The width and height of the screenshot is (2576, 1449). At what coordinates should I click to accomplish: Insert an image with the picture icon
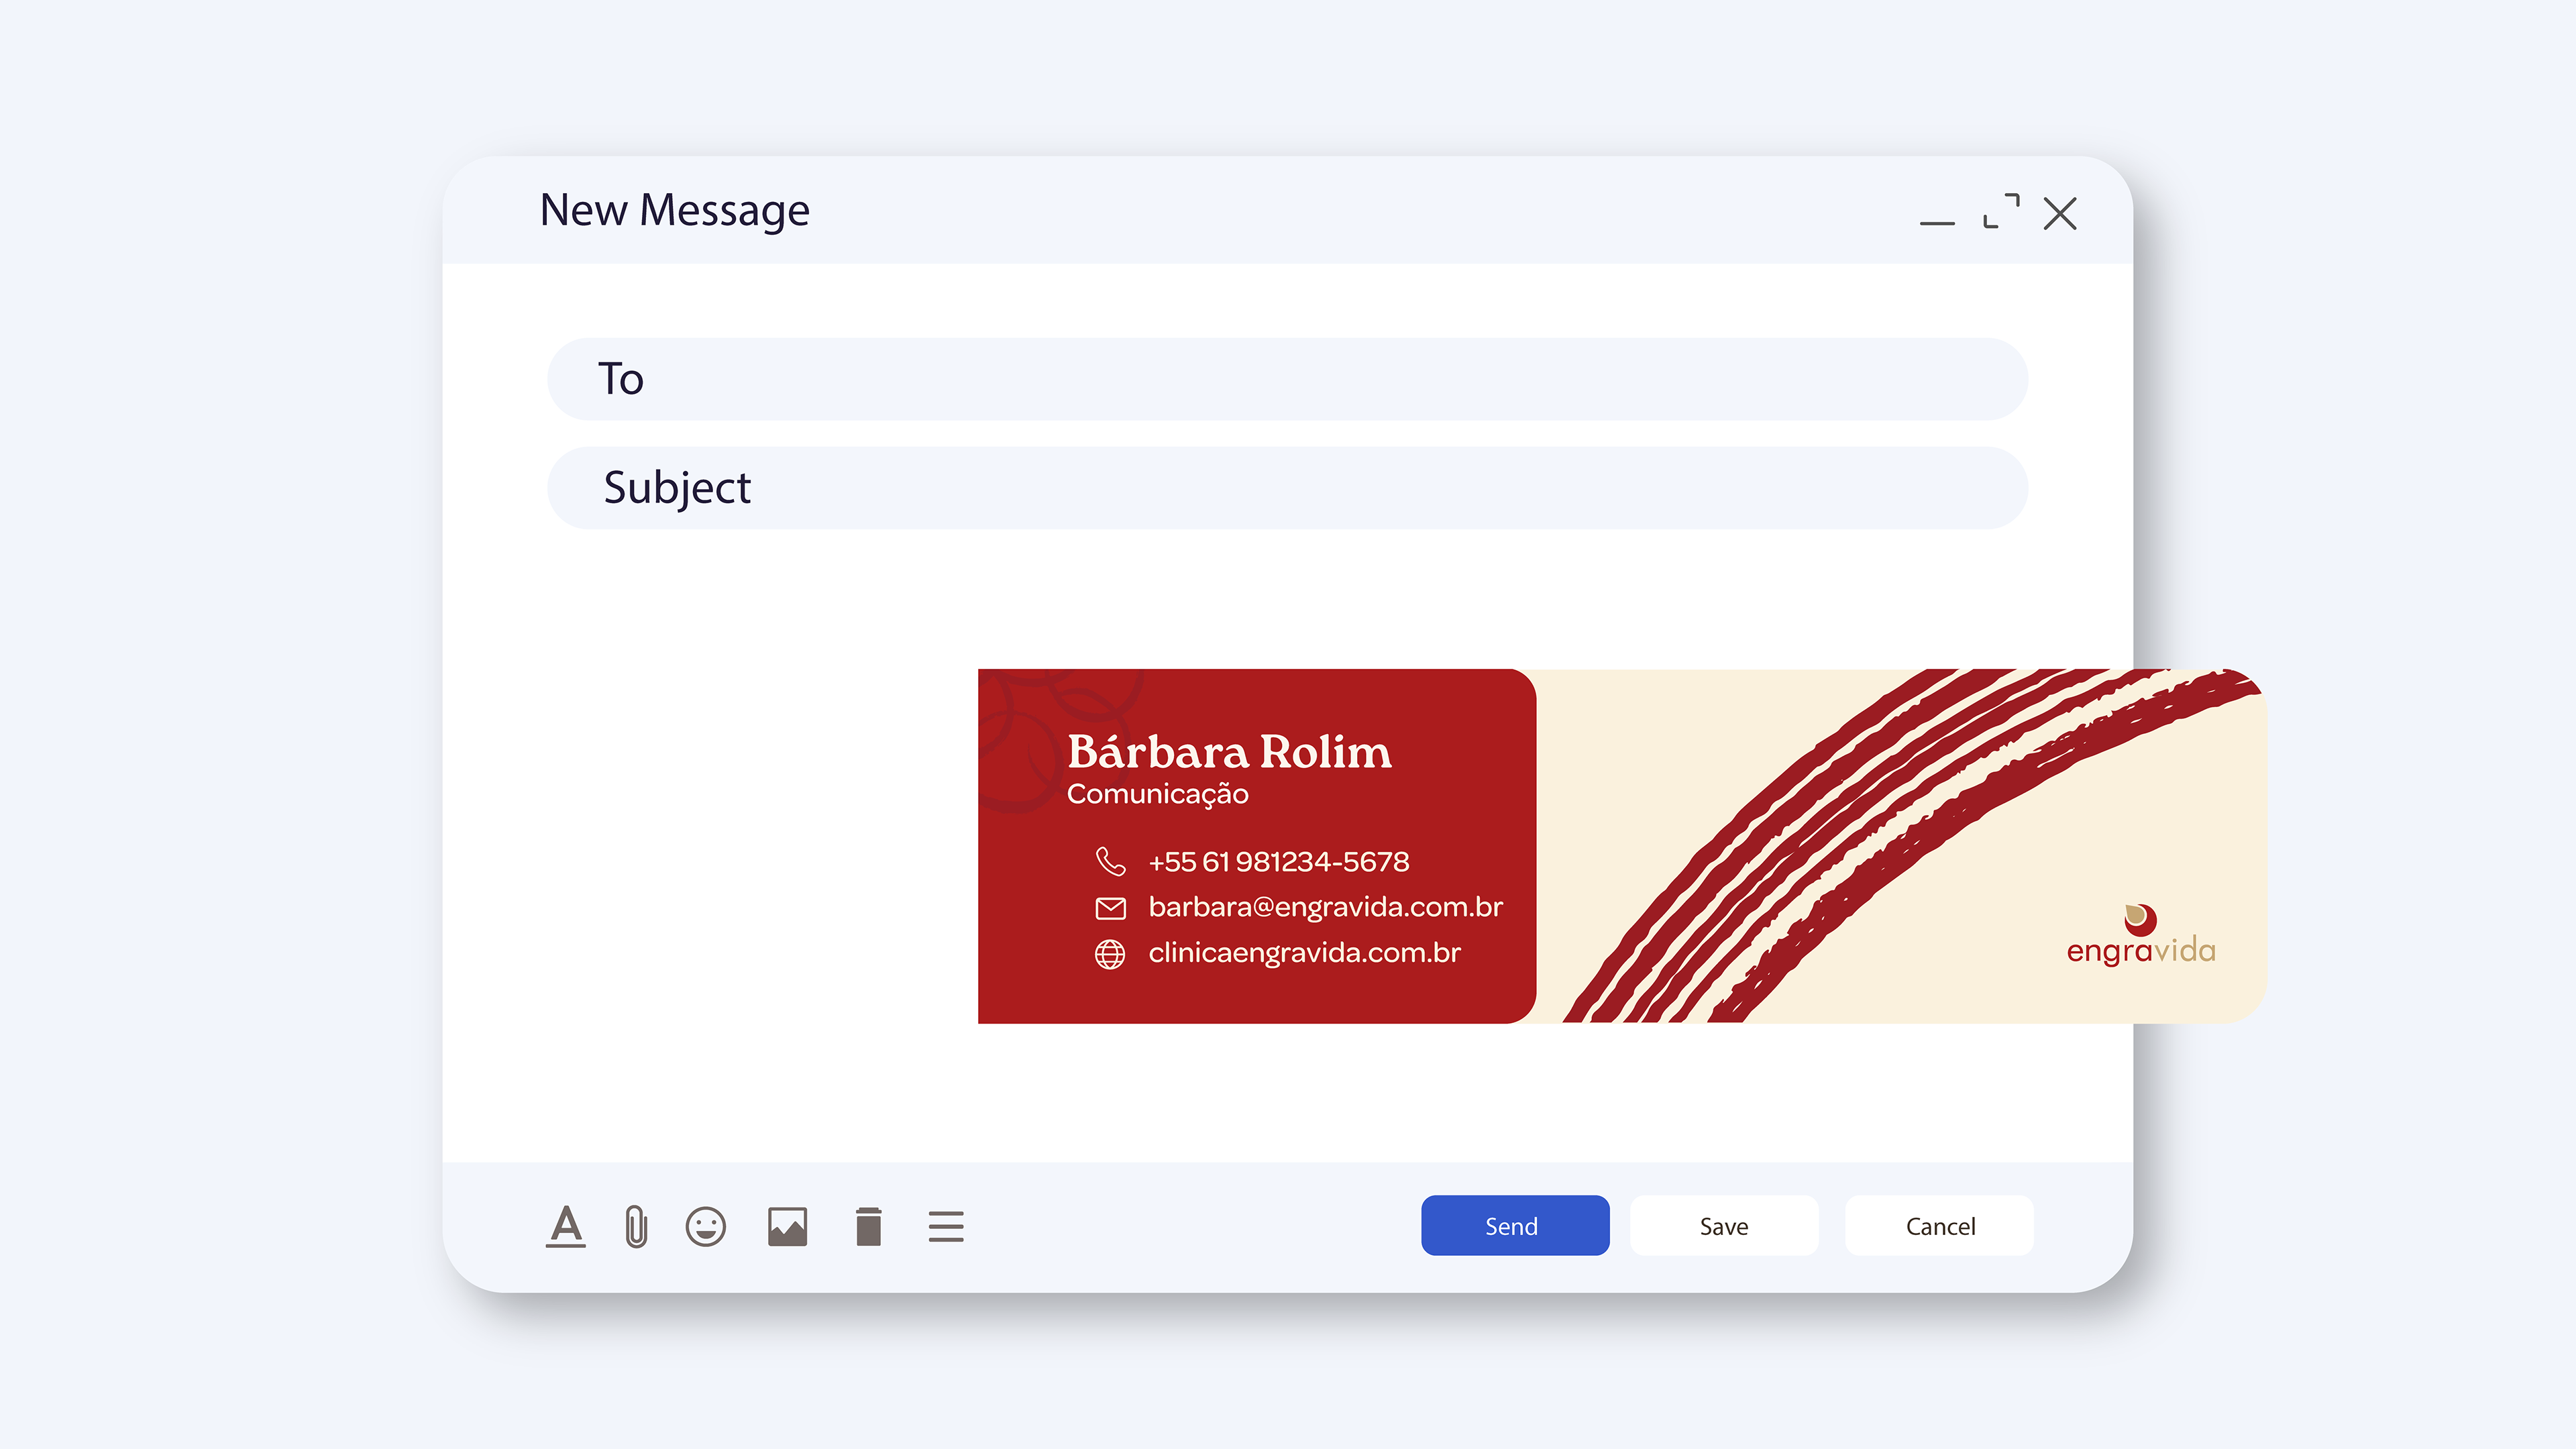coord(788,1226)
